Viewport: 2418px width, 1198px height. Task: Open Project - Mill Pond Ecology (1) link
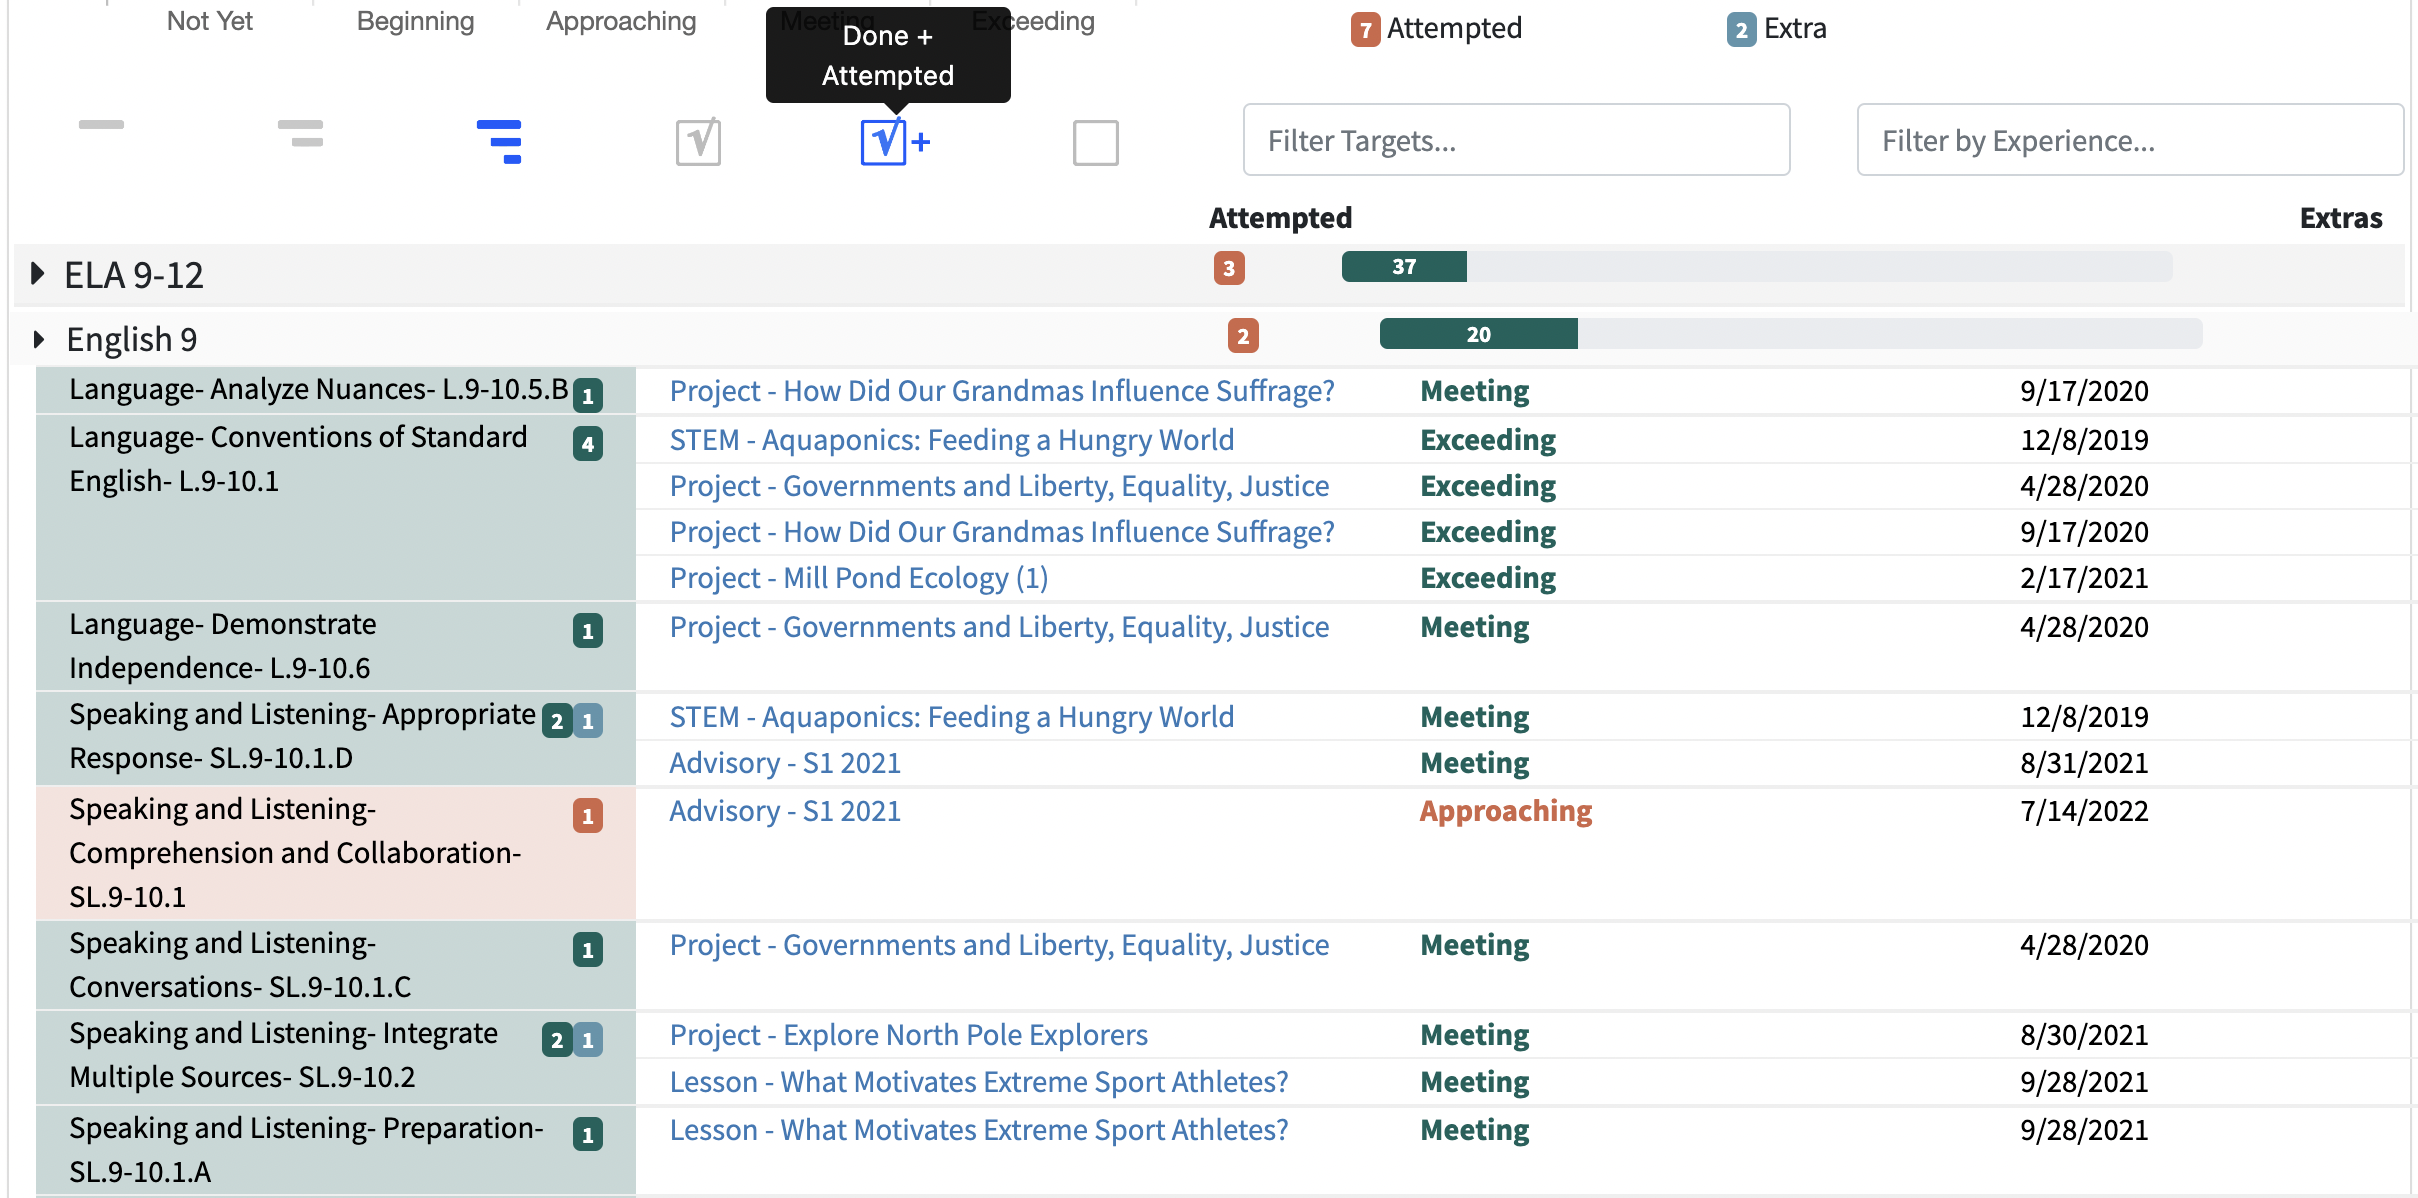pos(858,578)
